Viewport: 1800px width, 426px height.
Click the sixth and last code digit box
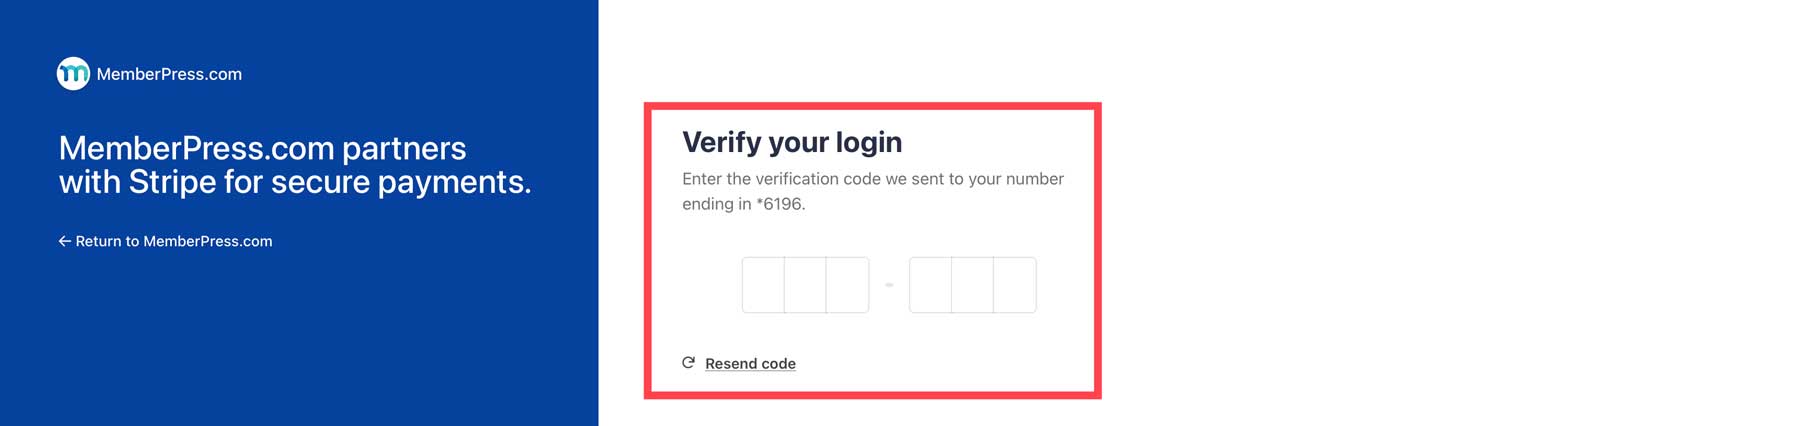pyautogui.click(x=1014, y=285)
